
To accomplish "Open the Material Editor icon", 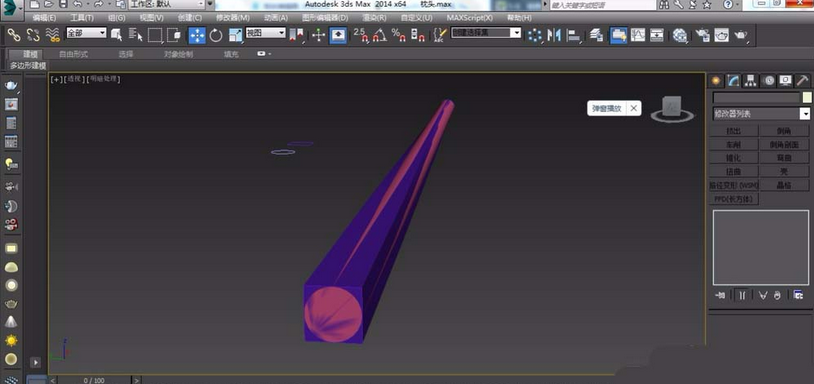I will [x=680, y=35].
